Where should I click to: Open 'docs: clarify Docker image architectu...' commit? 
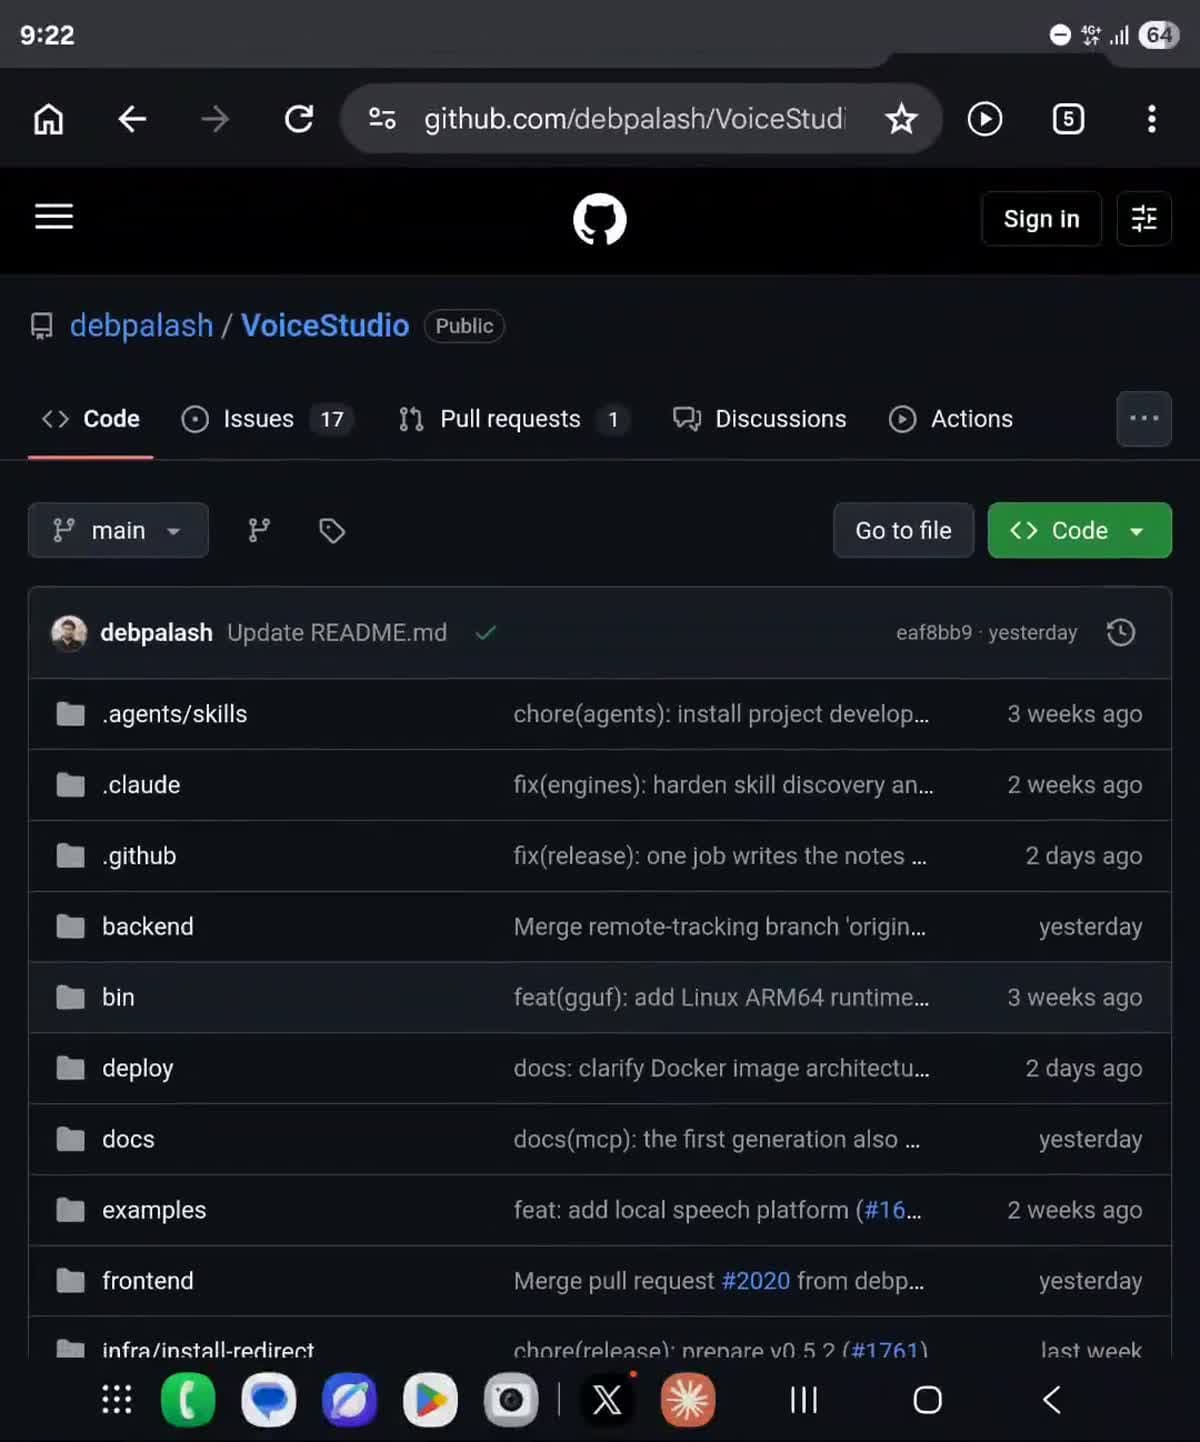721,1069
